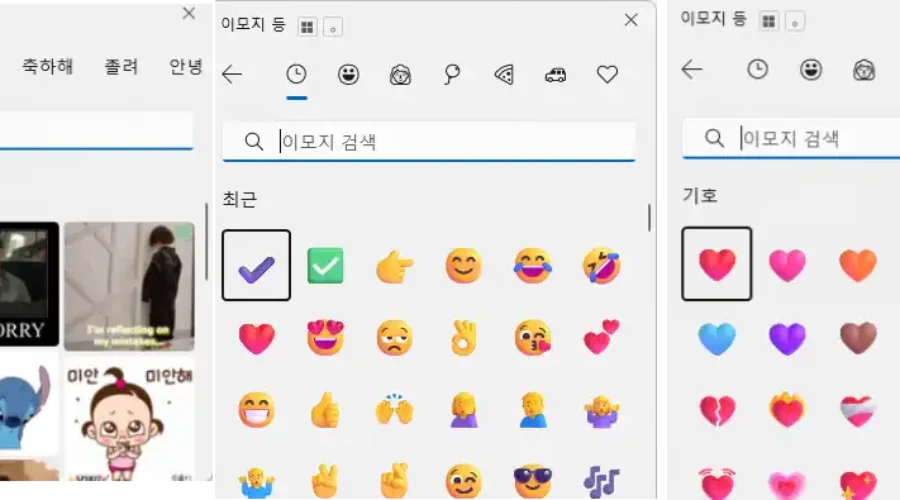Choose the winking face emoji
Screen dimensions: 900x500
click(x=463, y=481)
